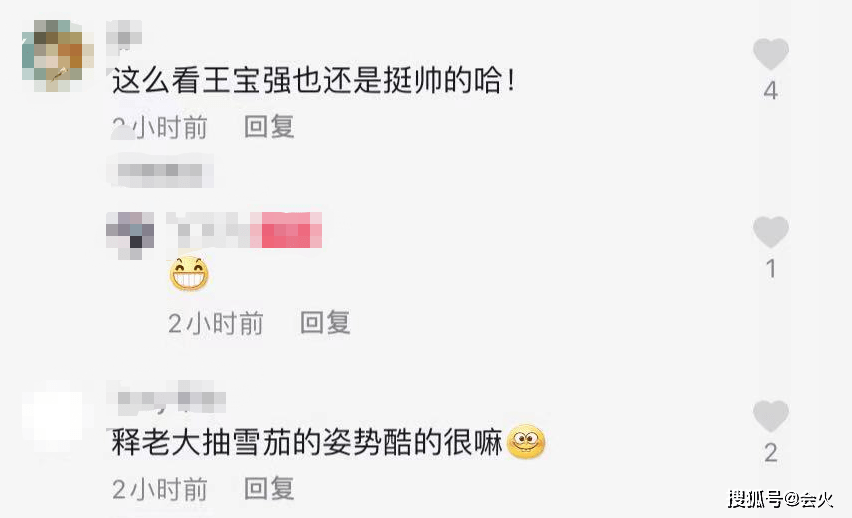Viewport: 852px width, 518px height.
Task: Open the white blurred avatar of 释老大 commenter
Action: pos(53,415)
